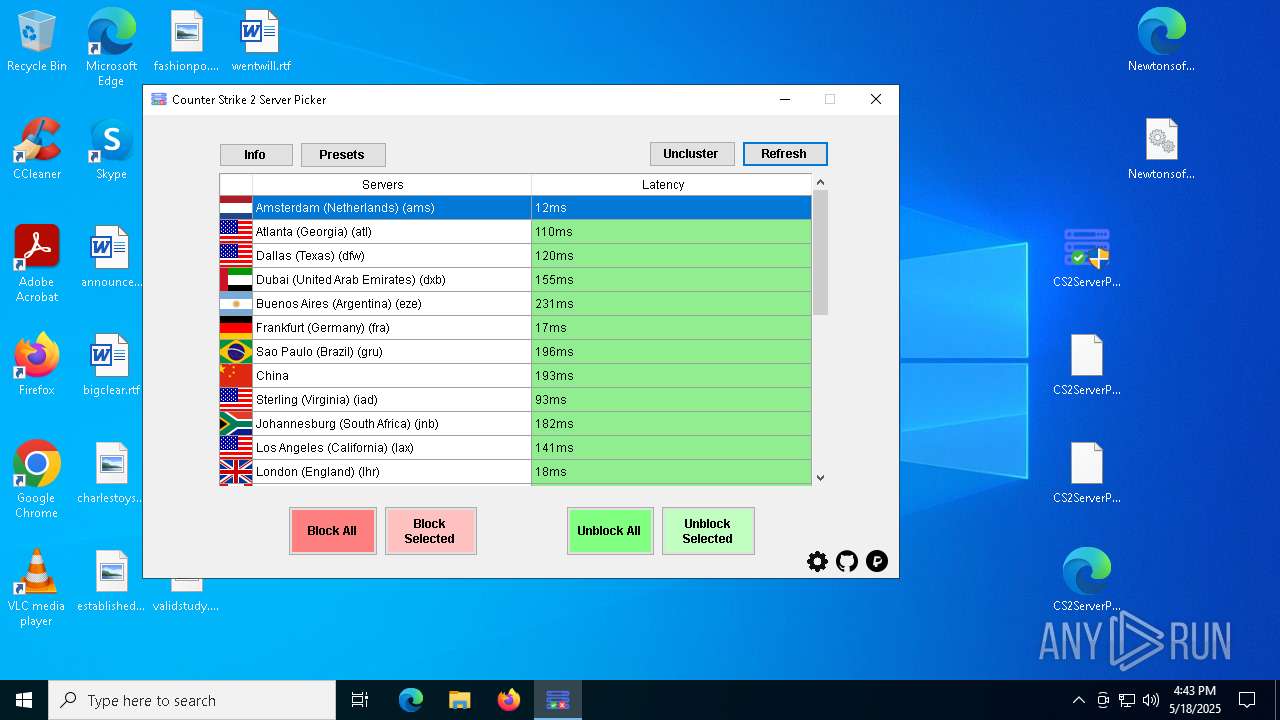
Task: Open the GitHub icon link
Action: coord(847,561)
